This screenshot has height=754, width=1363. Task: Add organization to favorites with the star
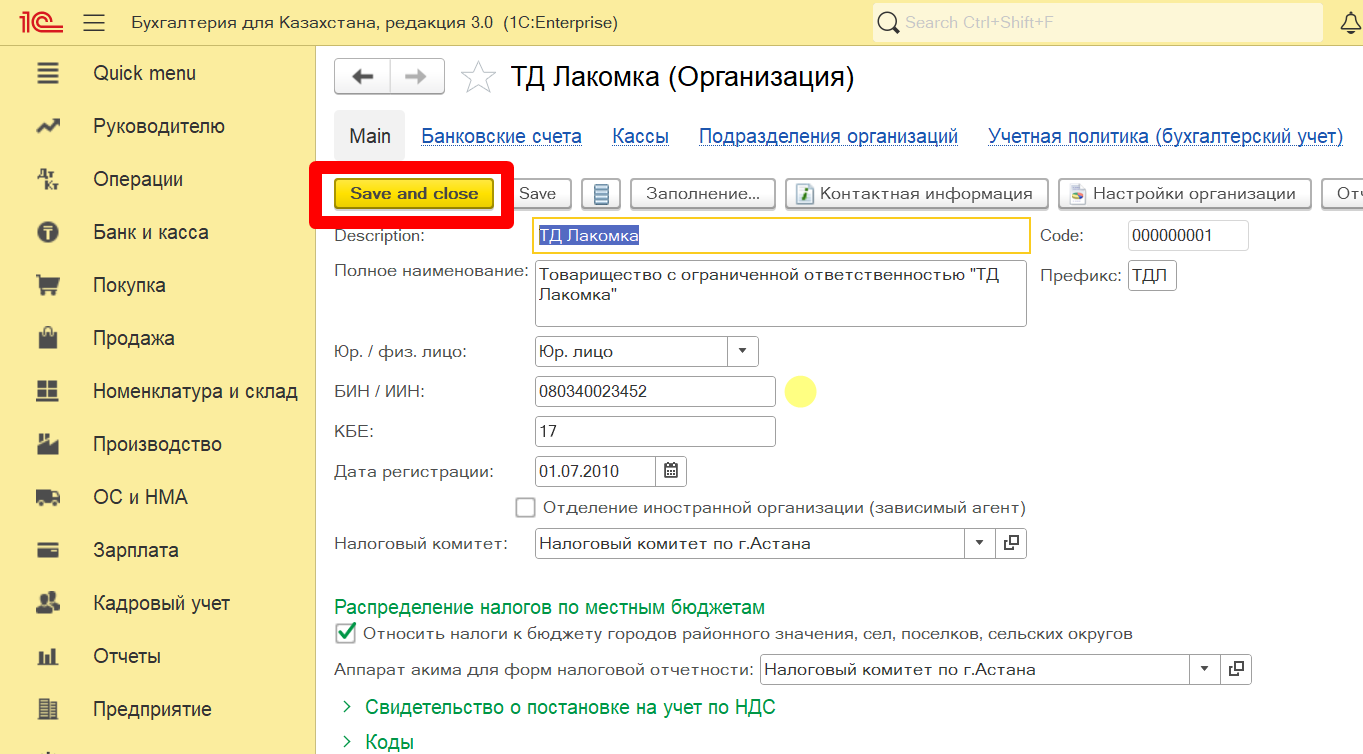click(x=479, y=77)
